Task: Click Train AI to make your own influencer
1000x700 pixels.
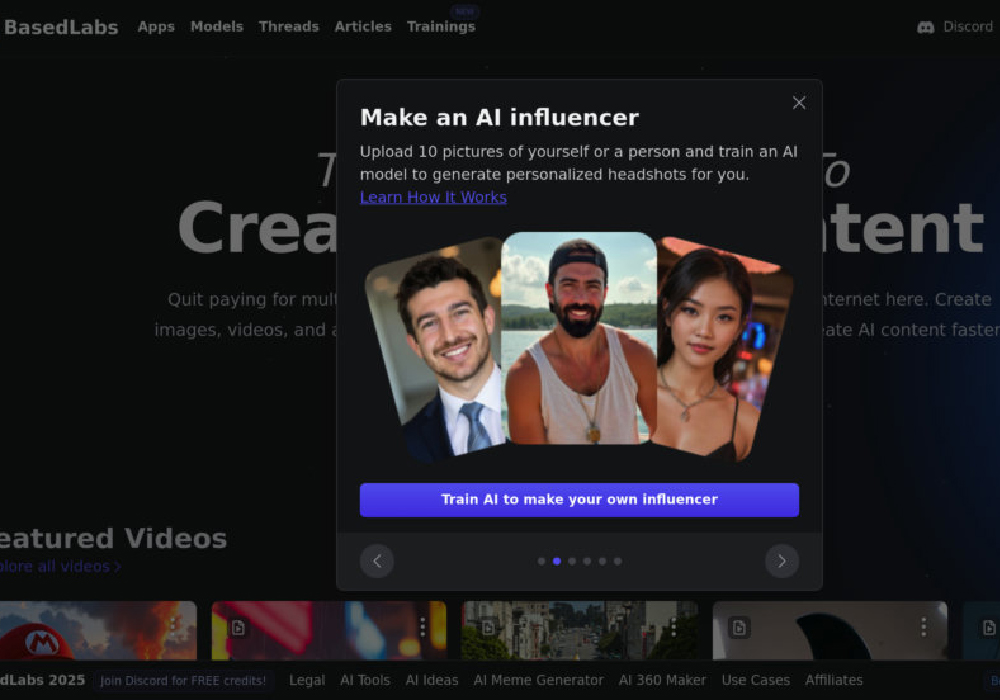Action: (x=579, y=500)
